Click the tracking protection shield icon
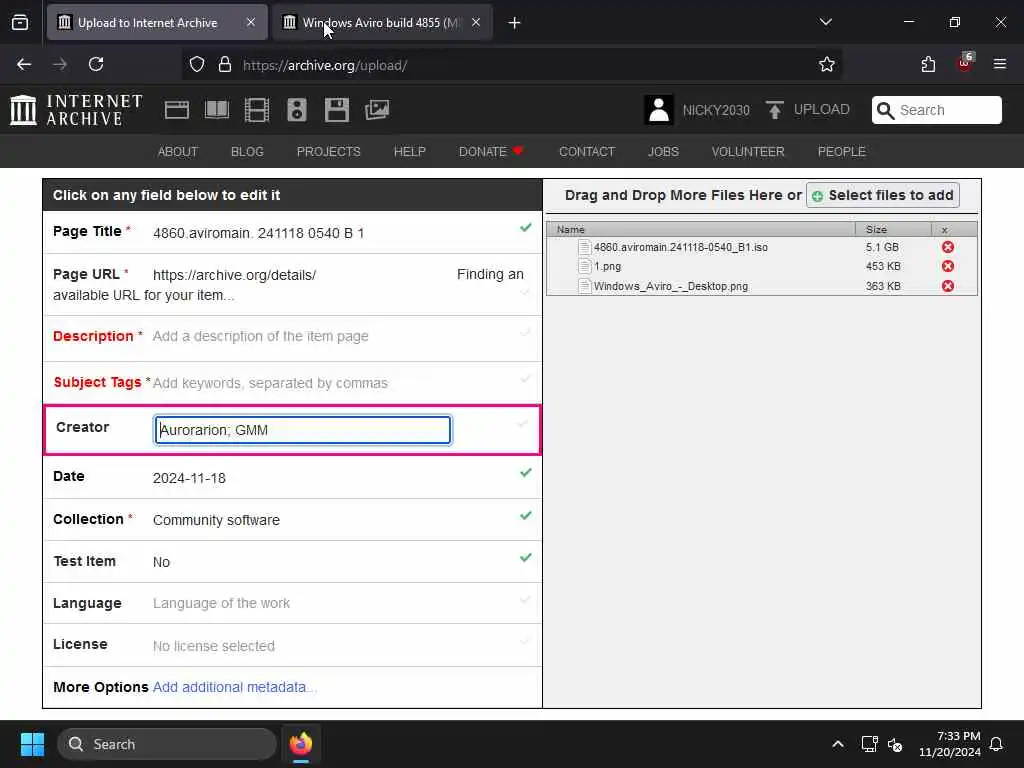Viewport: 1024px width, 768px height. [197, 65]
